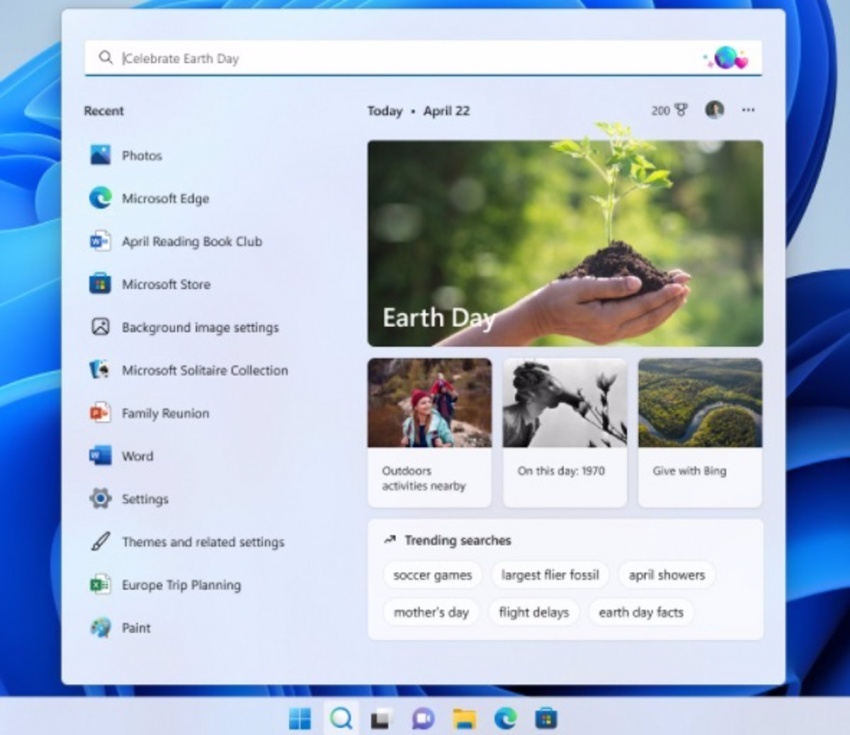Open Europe Trip Planning Excel file
850x735 pixels.
tap(181, 586)
